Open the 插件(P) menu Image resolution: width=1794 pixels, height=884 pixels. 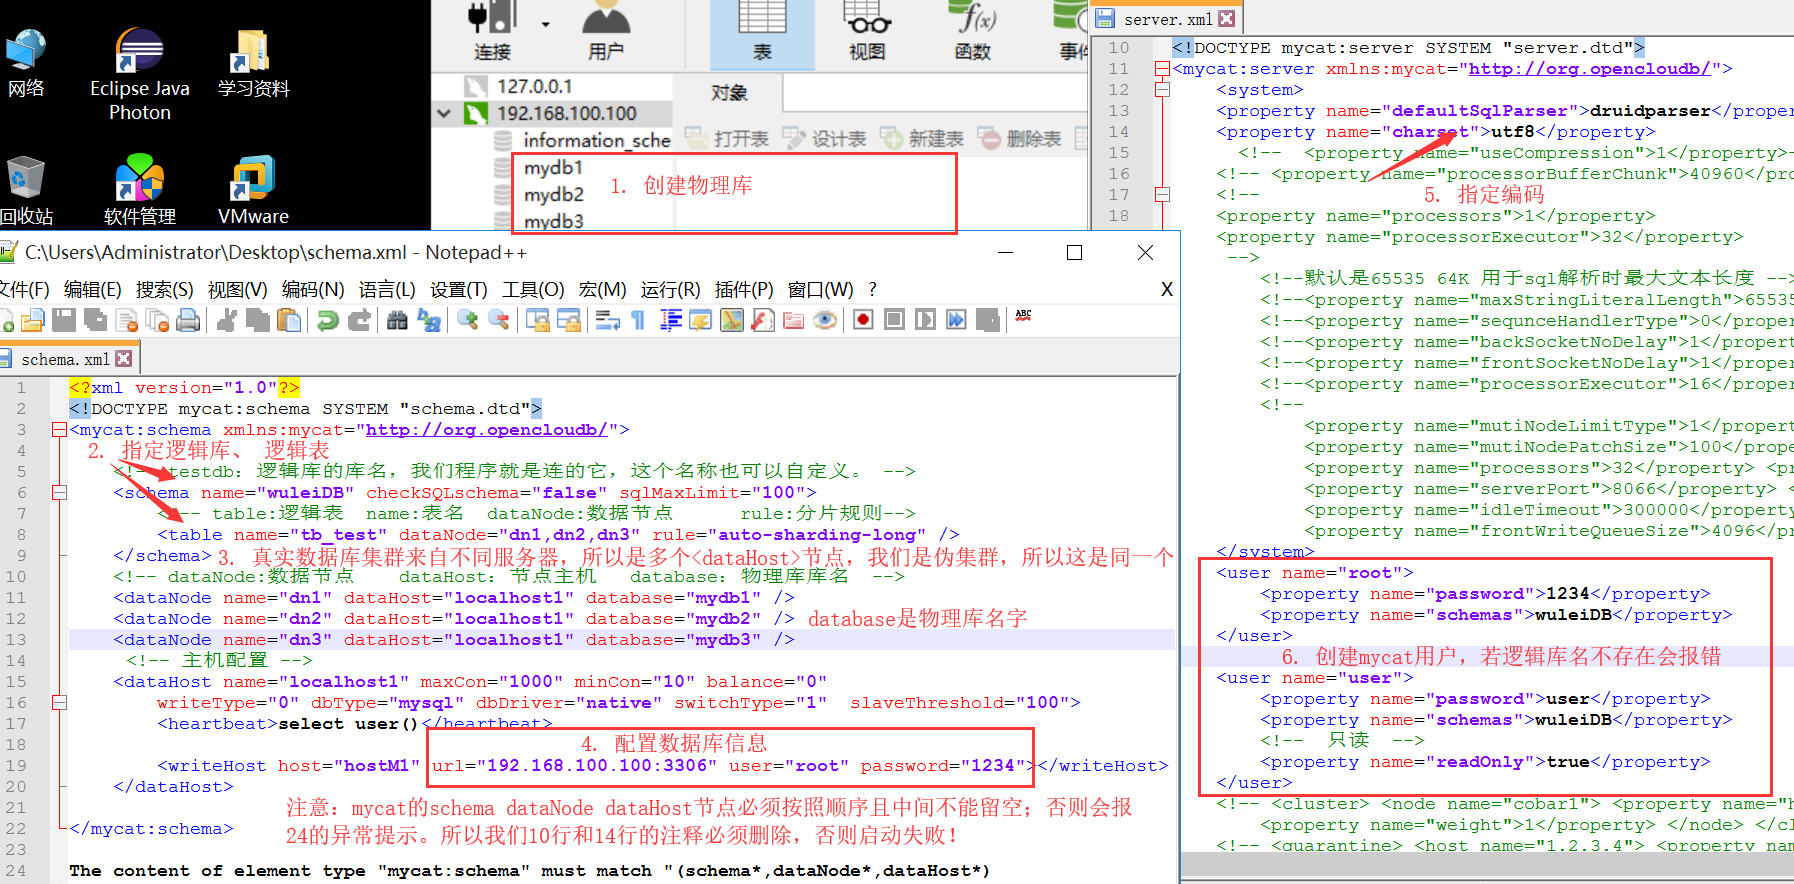coord(744,290)
